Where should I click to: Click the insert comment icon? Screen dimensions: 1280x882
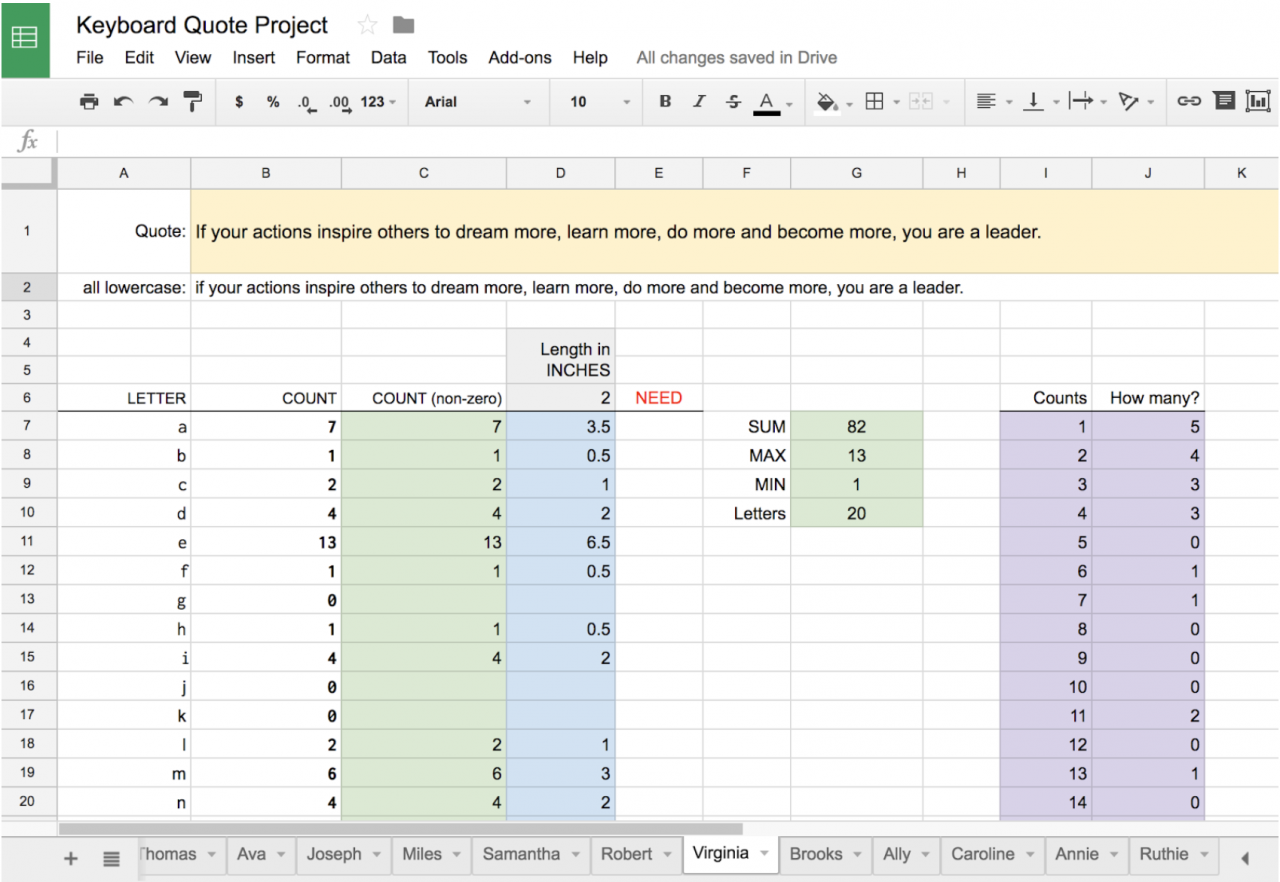click(x=1223, y=101)
